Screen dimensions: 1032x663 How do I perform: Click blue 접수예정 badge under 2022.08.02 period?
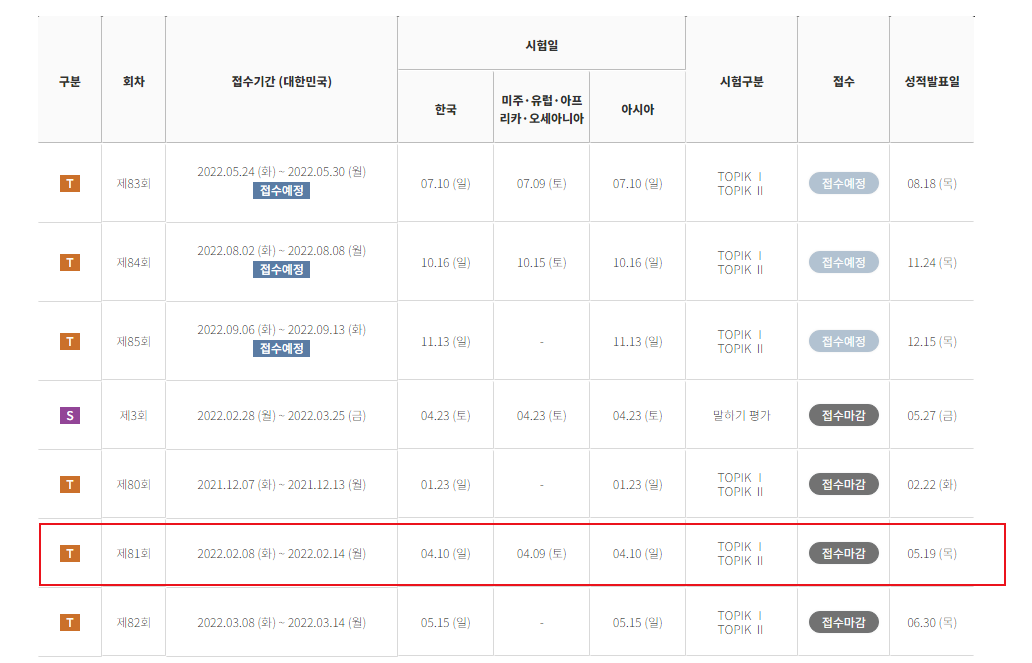[x=281, y=270]
